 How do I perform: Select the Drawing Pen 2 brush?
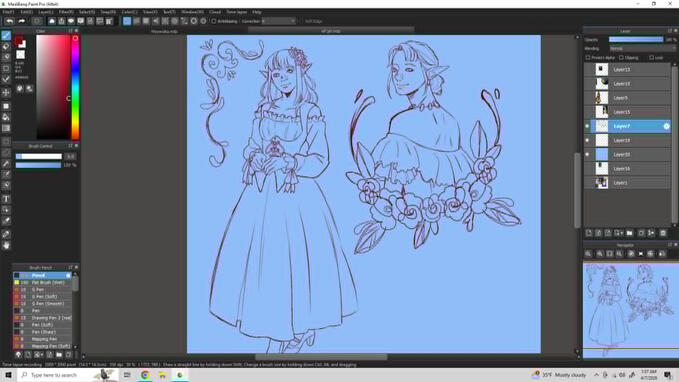(x=42, y=318)
